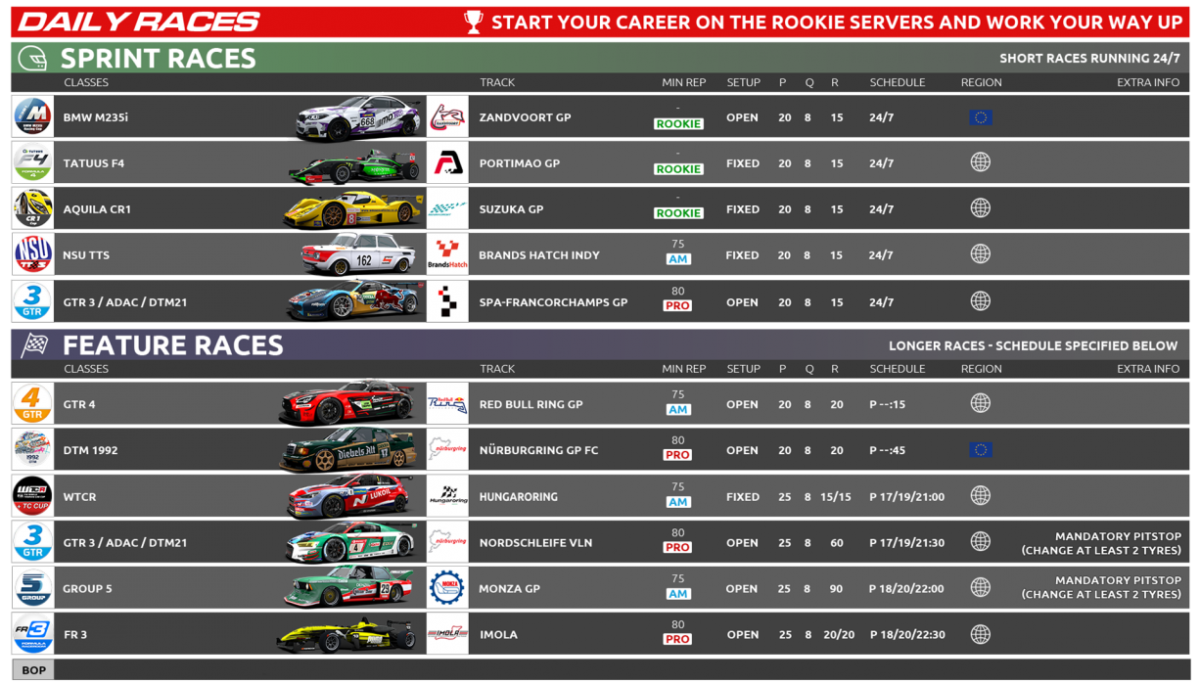Click the ROOKIE badge for Suzuka GP
Screen dimensions: 1200x684
(678, 213)
